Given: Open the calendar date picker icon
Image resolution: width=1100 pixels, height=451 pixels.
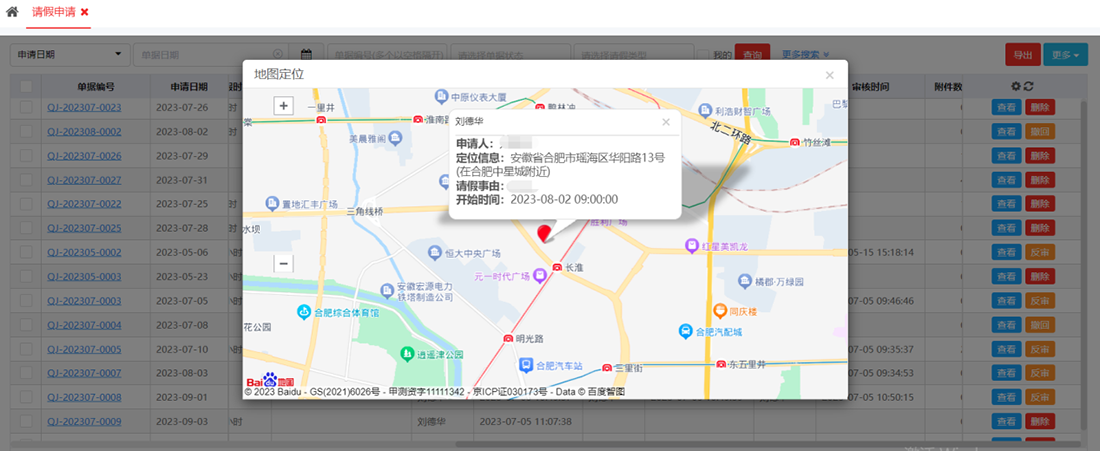Looking at the screenshot, I should (307, 54).
